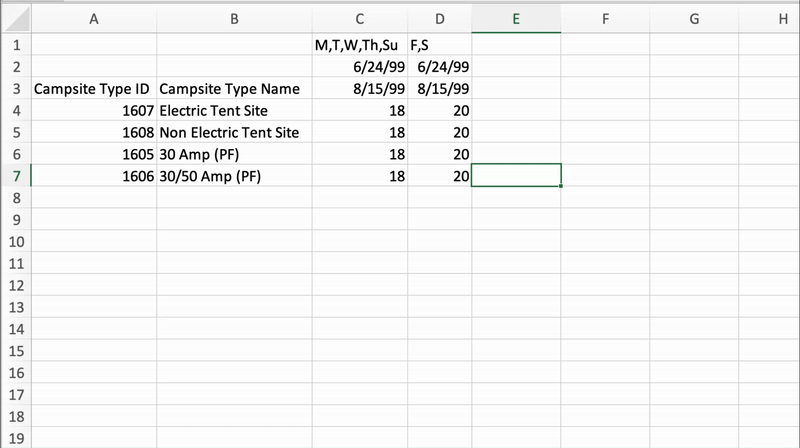The height and width of the screenshot is (448, 800).
Task: Click the 8/15/99 cell in column D
Action: pyautogui.click(x=439, y=89)
